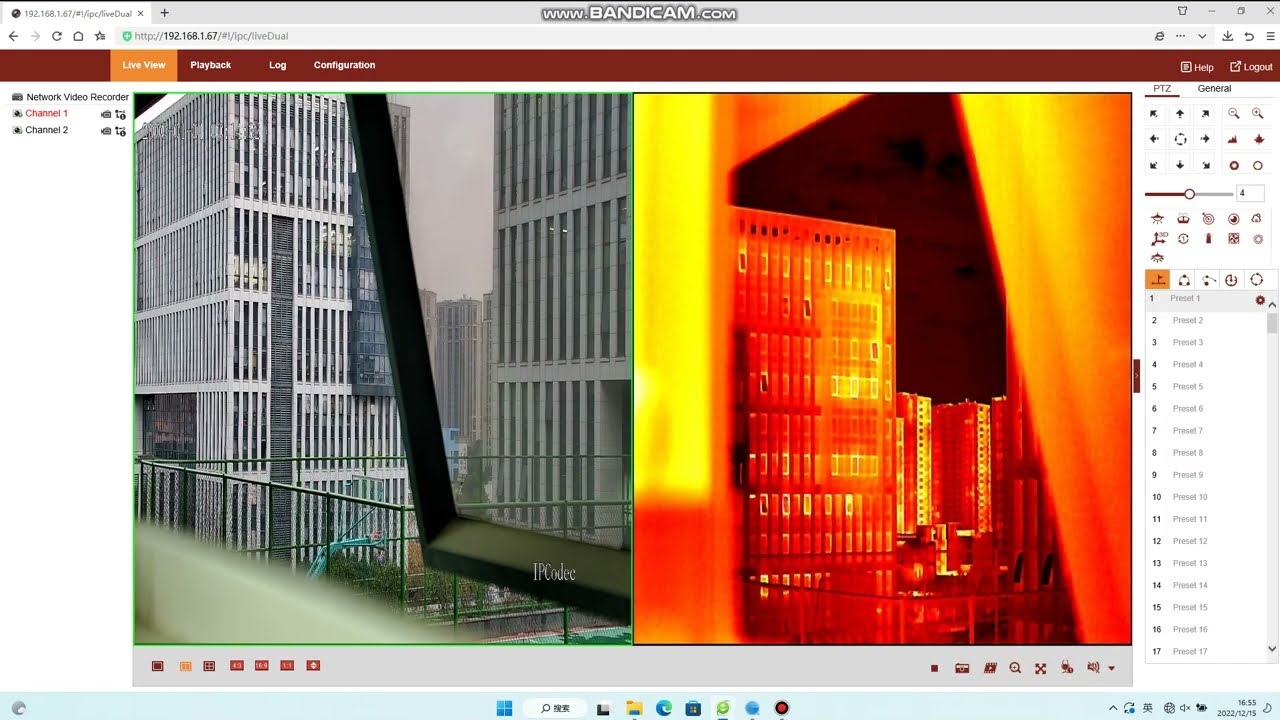Pan camera right with the PTZ arrow
The image size is (1280, 720).
tap(1205, 139)
